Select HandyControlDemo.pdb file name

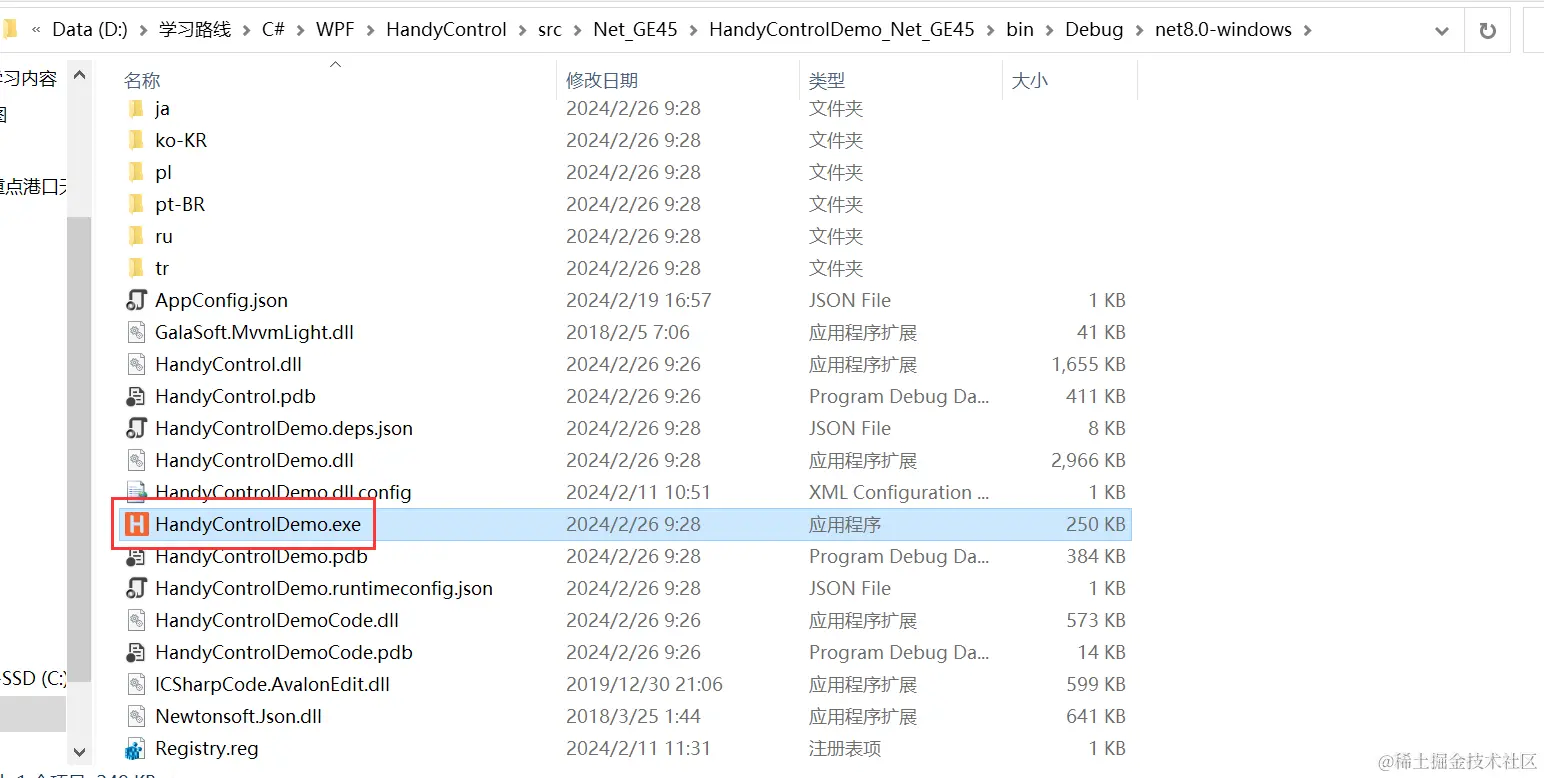261,556
